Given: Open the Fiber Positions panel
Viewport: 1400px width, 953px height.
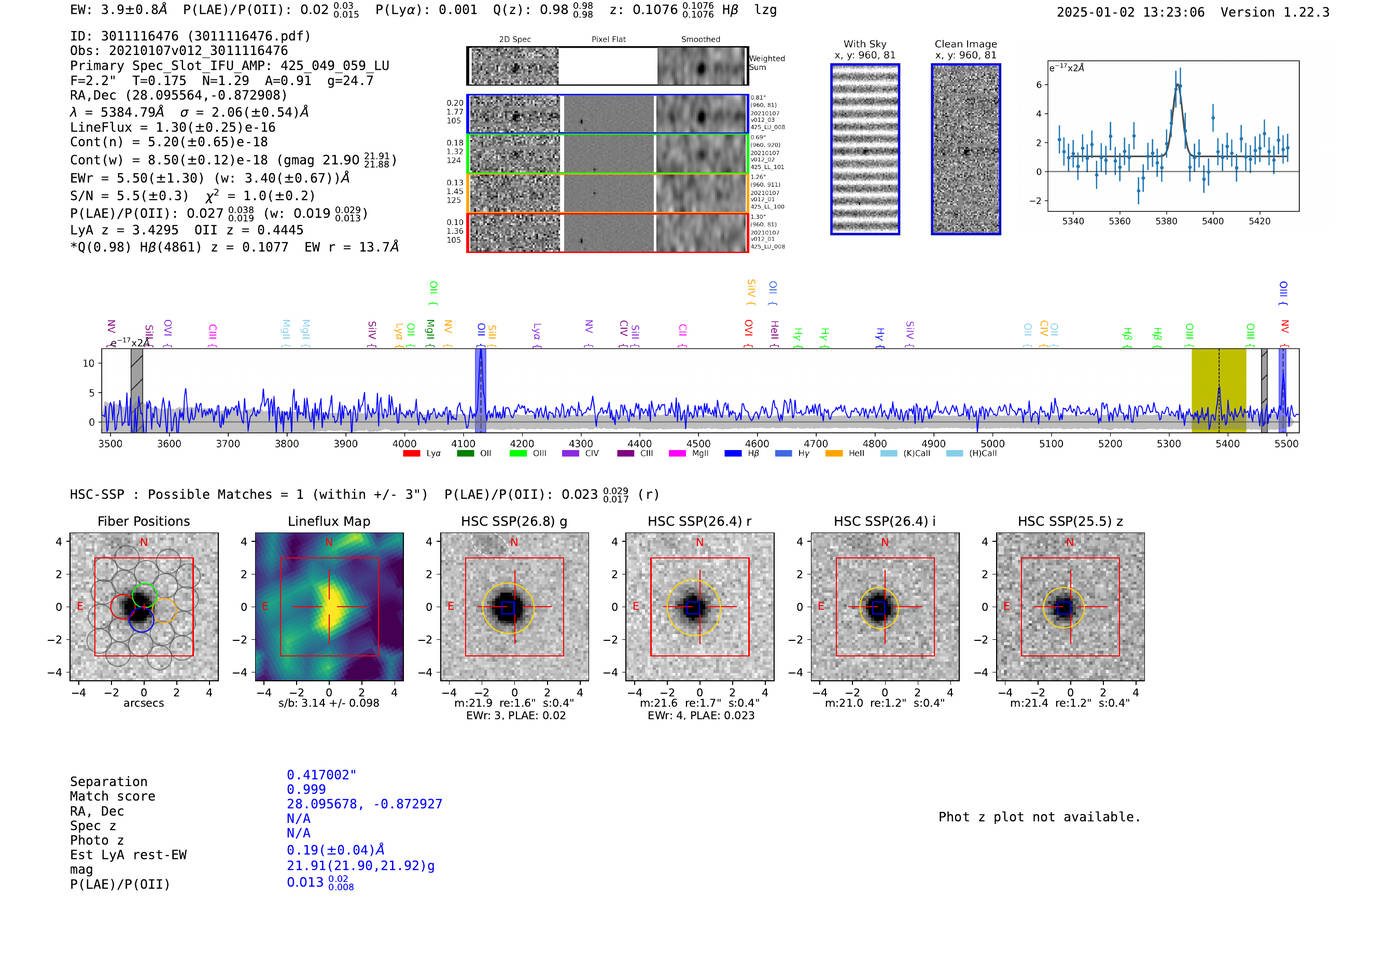Looking at the screenshot, I should tap(144, 607).
